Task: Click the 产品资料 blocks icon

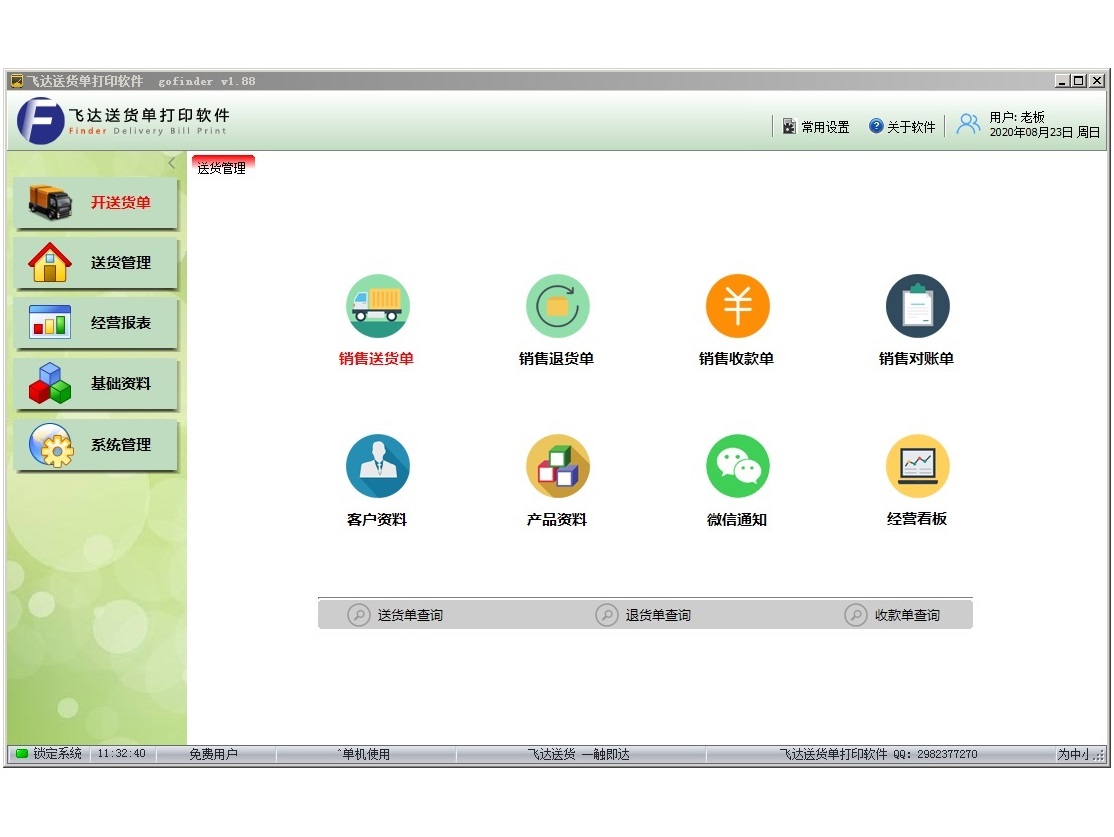Action: (x=557, y=466)
